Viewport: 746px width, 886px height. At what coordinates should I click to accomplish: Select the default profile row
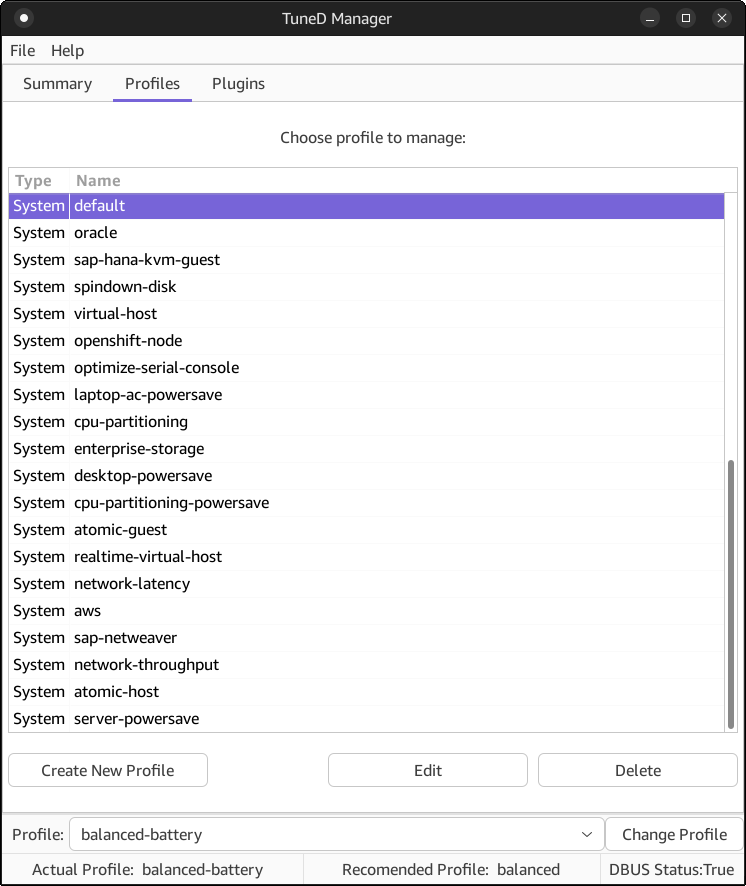coord(366,206)
